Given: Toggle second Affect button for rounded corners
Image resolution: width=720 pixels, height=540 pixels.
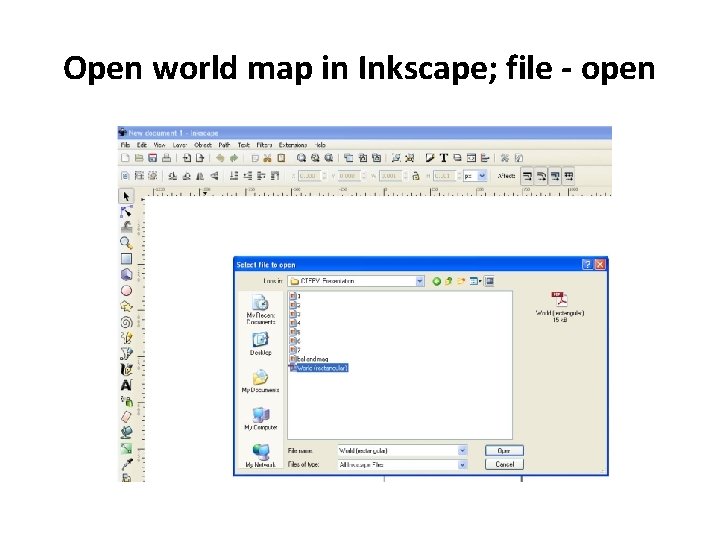Looking at the screenshot, I should [541, 176].
